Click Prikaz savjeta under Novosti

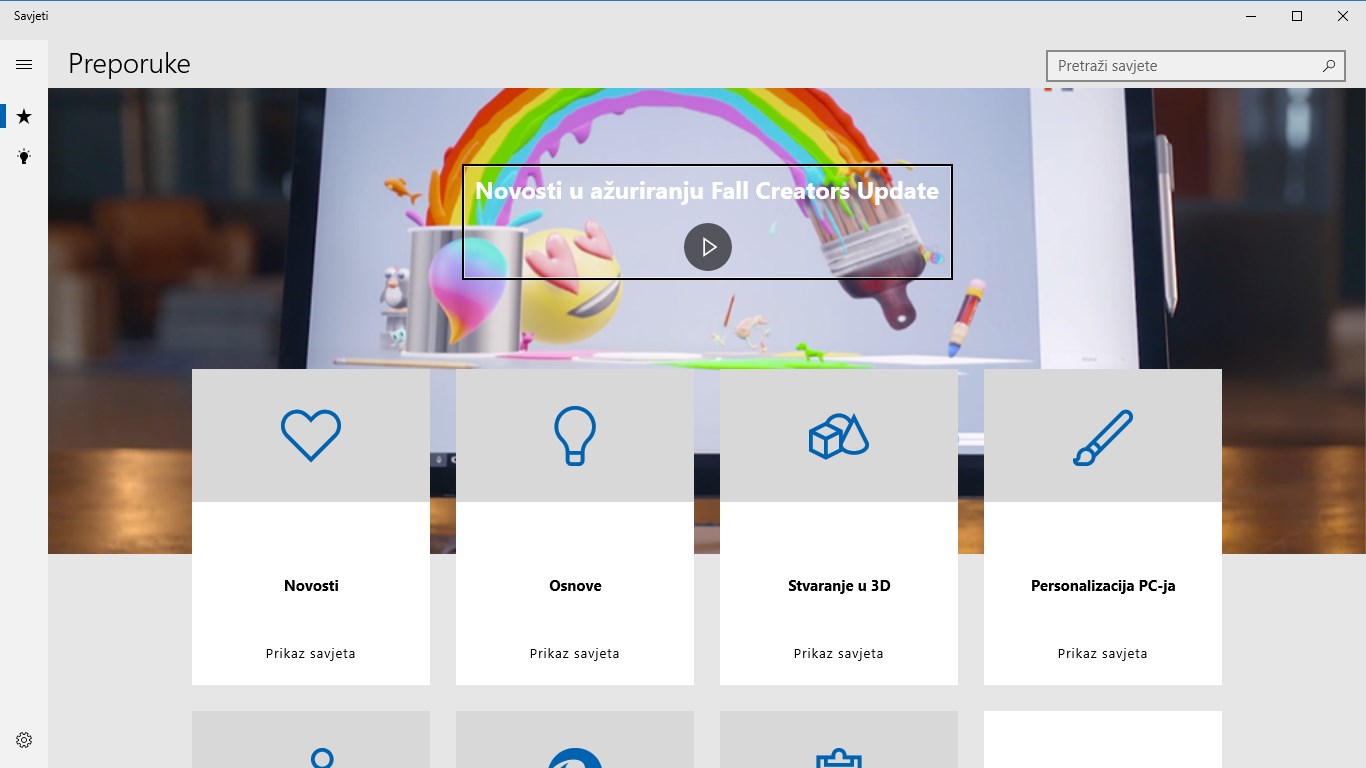311,653
